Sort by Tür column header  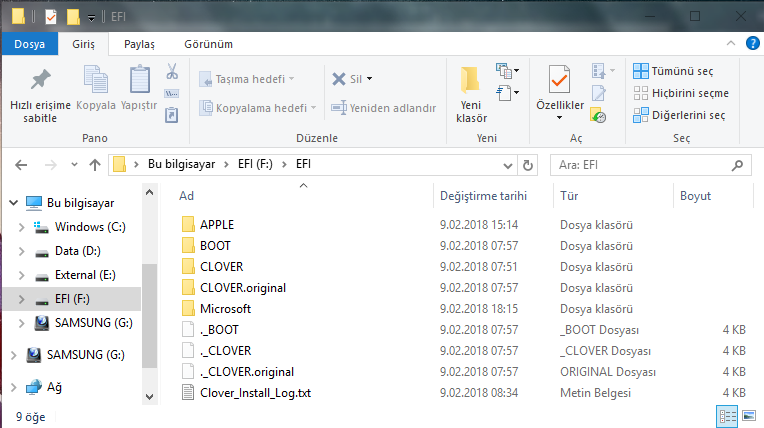[569, 196]
